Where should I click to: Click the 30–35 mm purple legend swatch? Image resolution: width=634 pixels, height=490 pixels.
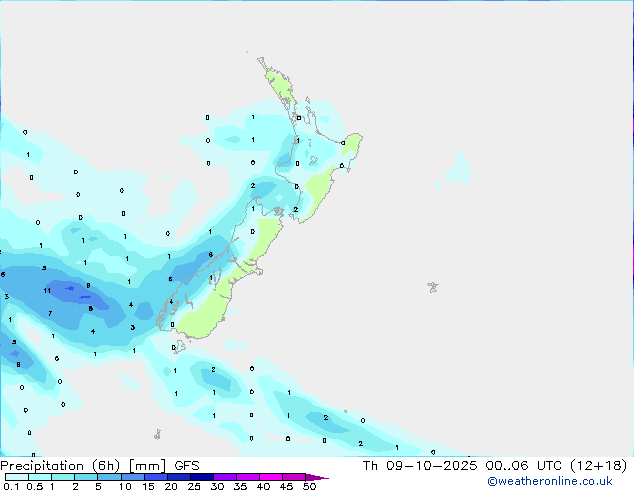224,477
